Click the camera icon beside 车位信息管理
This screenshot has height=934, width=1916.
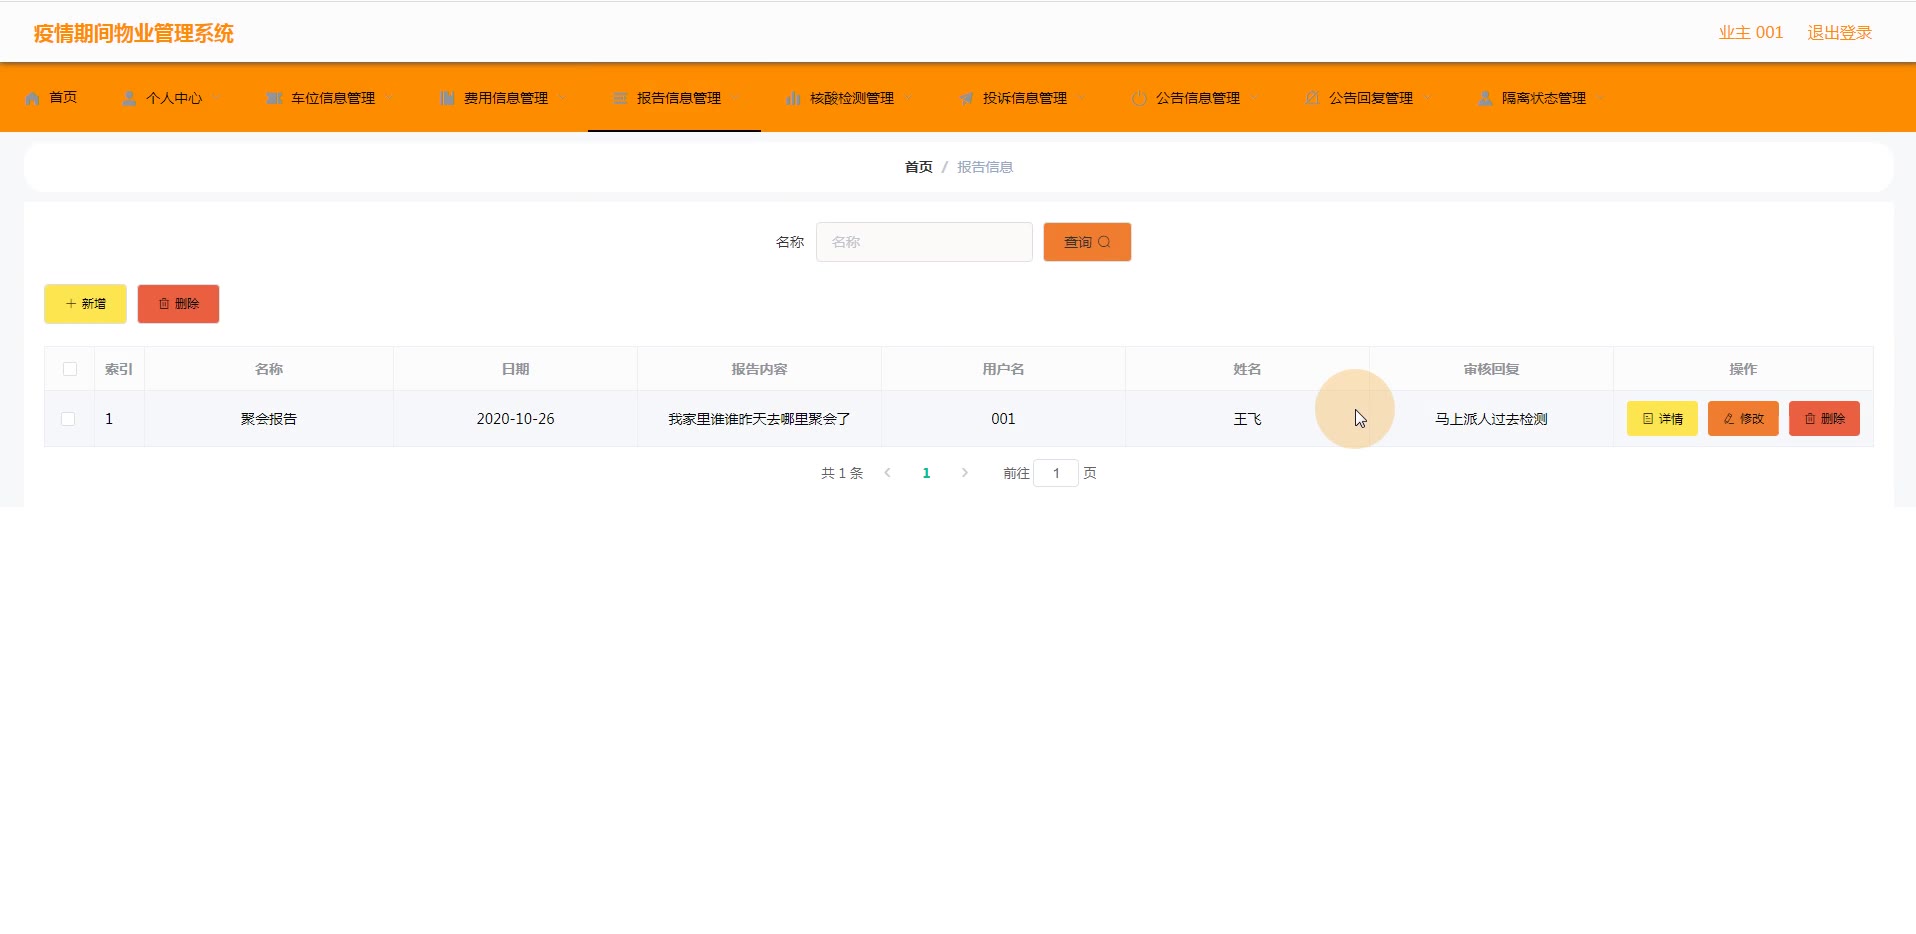[274, 98]
